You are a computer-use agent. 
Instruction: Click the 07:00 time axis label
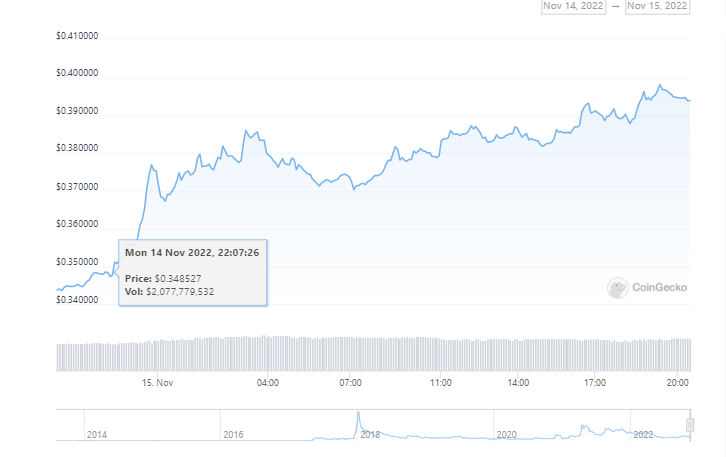[350, 382]
